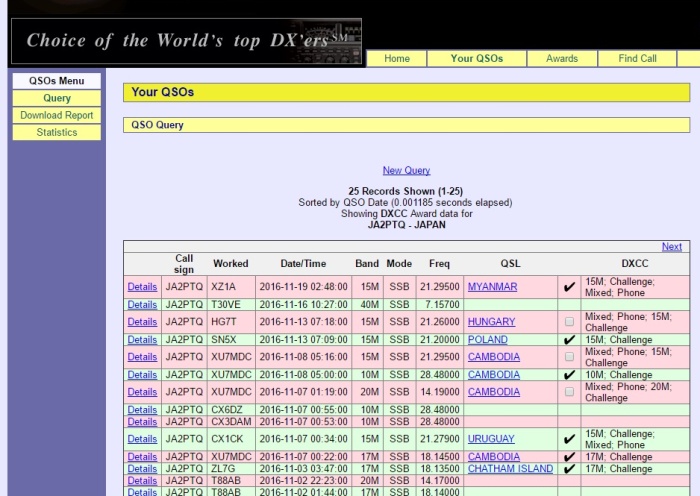The height and width of the screenshot is (496, 700).
Task: Open Details for ZL7G contact
Action: [142, 469]
